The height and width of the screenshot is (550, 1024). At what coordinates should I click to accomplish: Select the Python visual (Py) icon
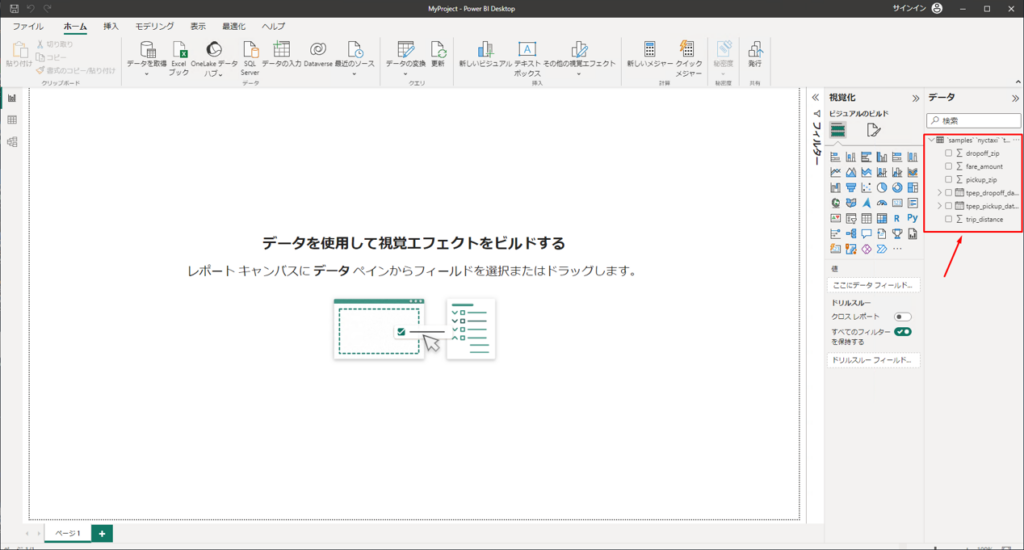click(x=912, y=217)
